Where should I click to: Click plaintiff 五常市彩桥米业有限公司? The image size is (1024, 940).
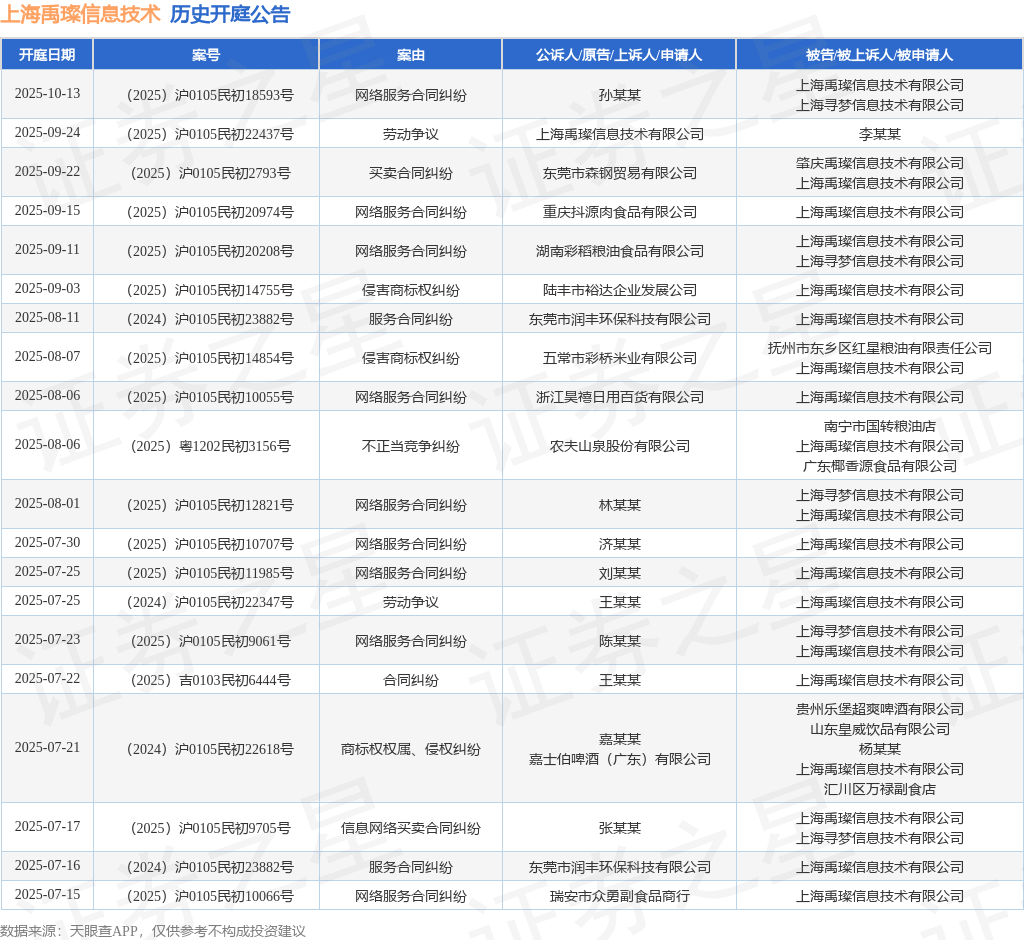click(619, 358)
